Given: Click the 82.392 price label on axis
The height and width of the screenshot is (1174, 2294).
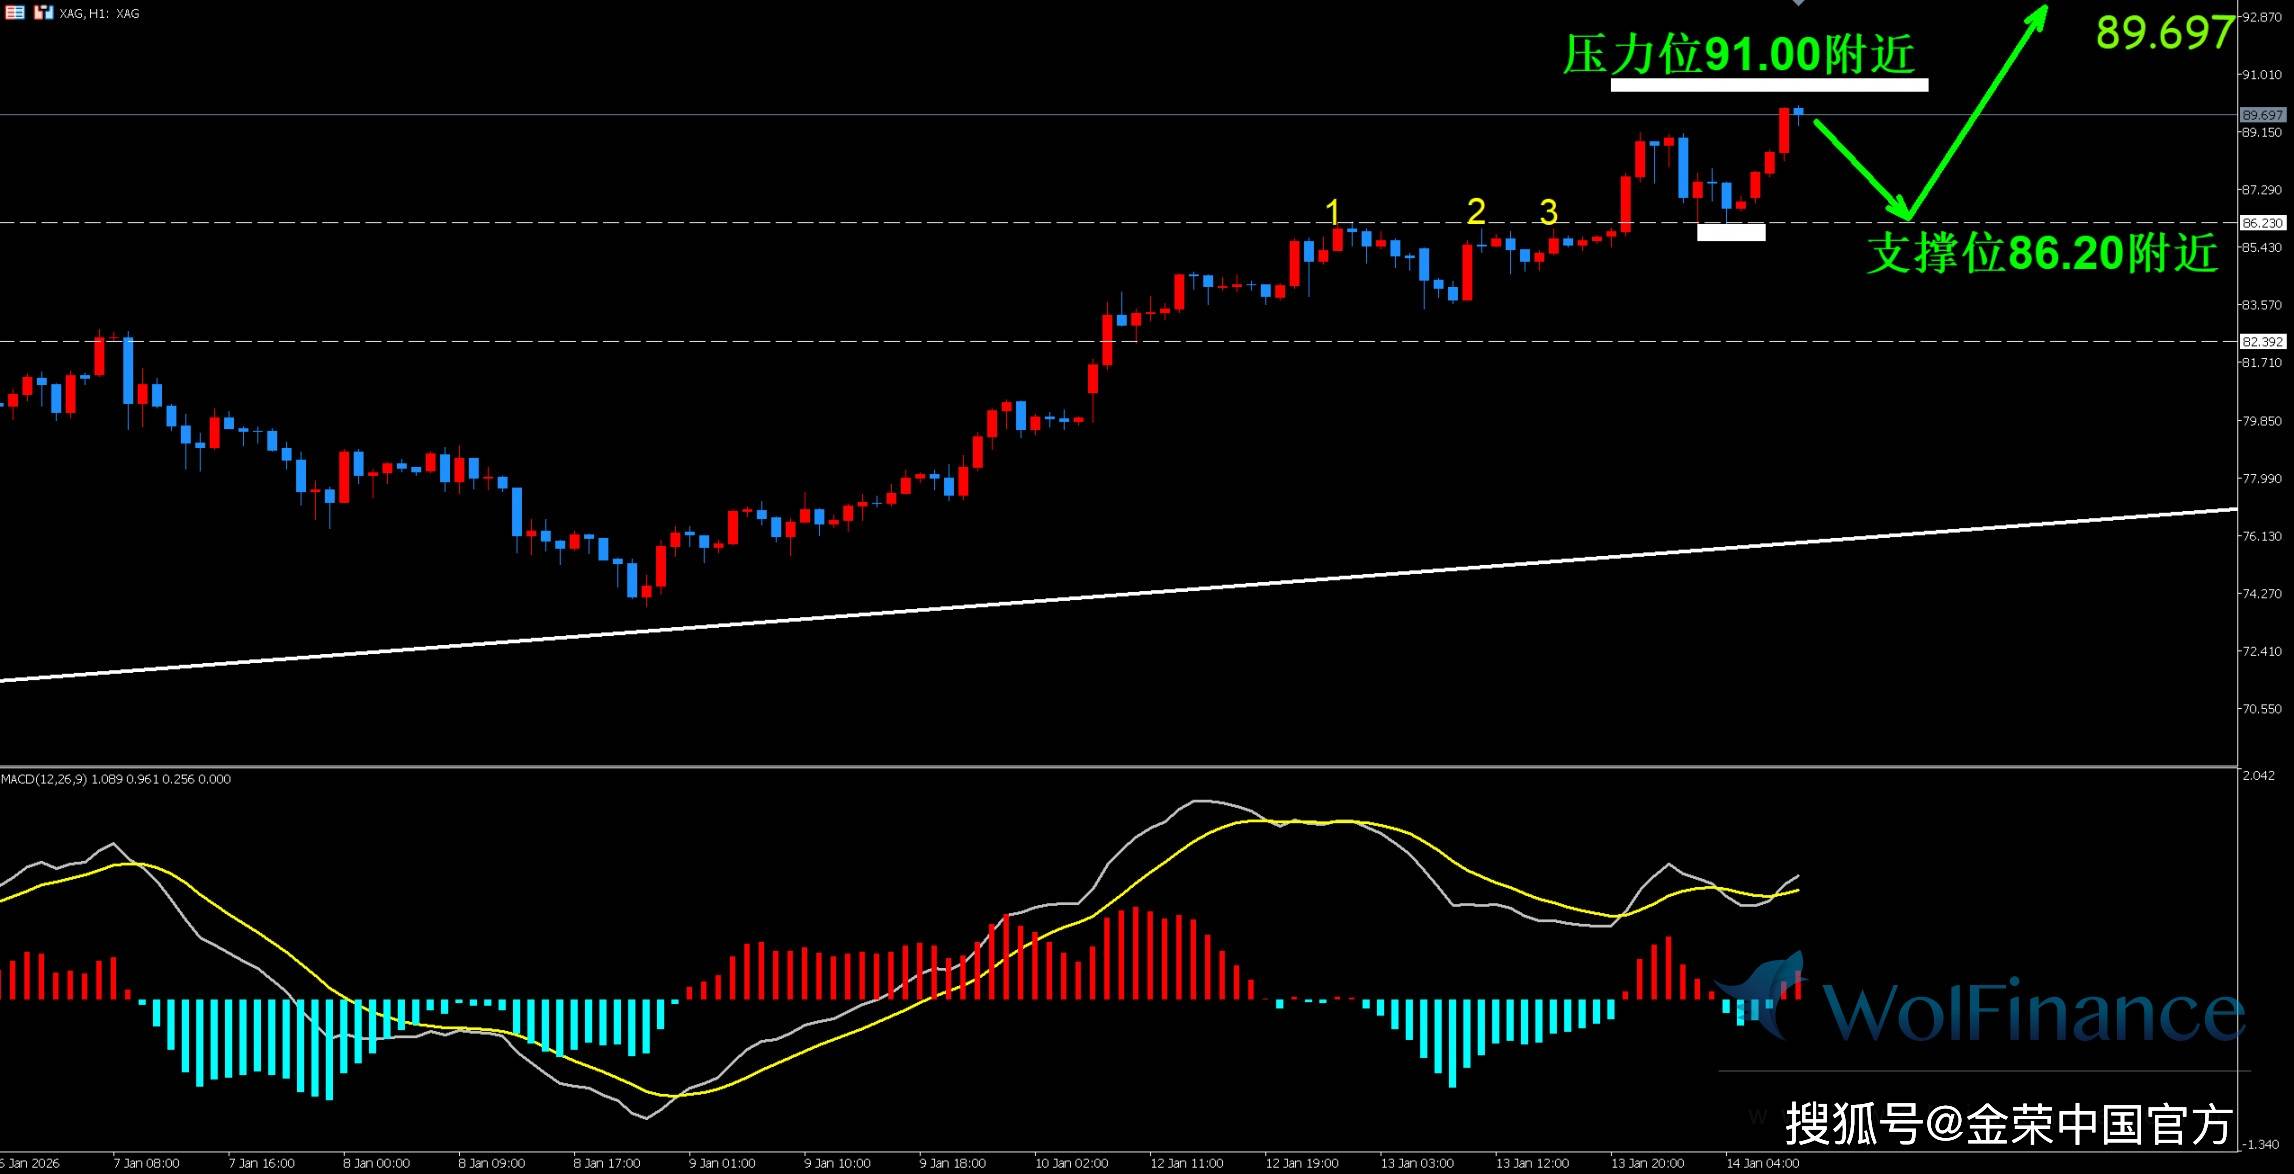Looking at the screenshot, I should (x=2262, y=342).
